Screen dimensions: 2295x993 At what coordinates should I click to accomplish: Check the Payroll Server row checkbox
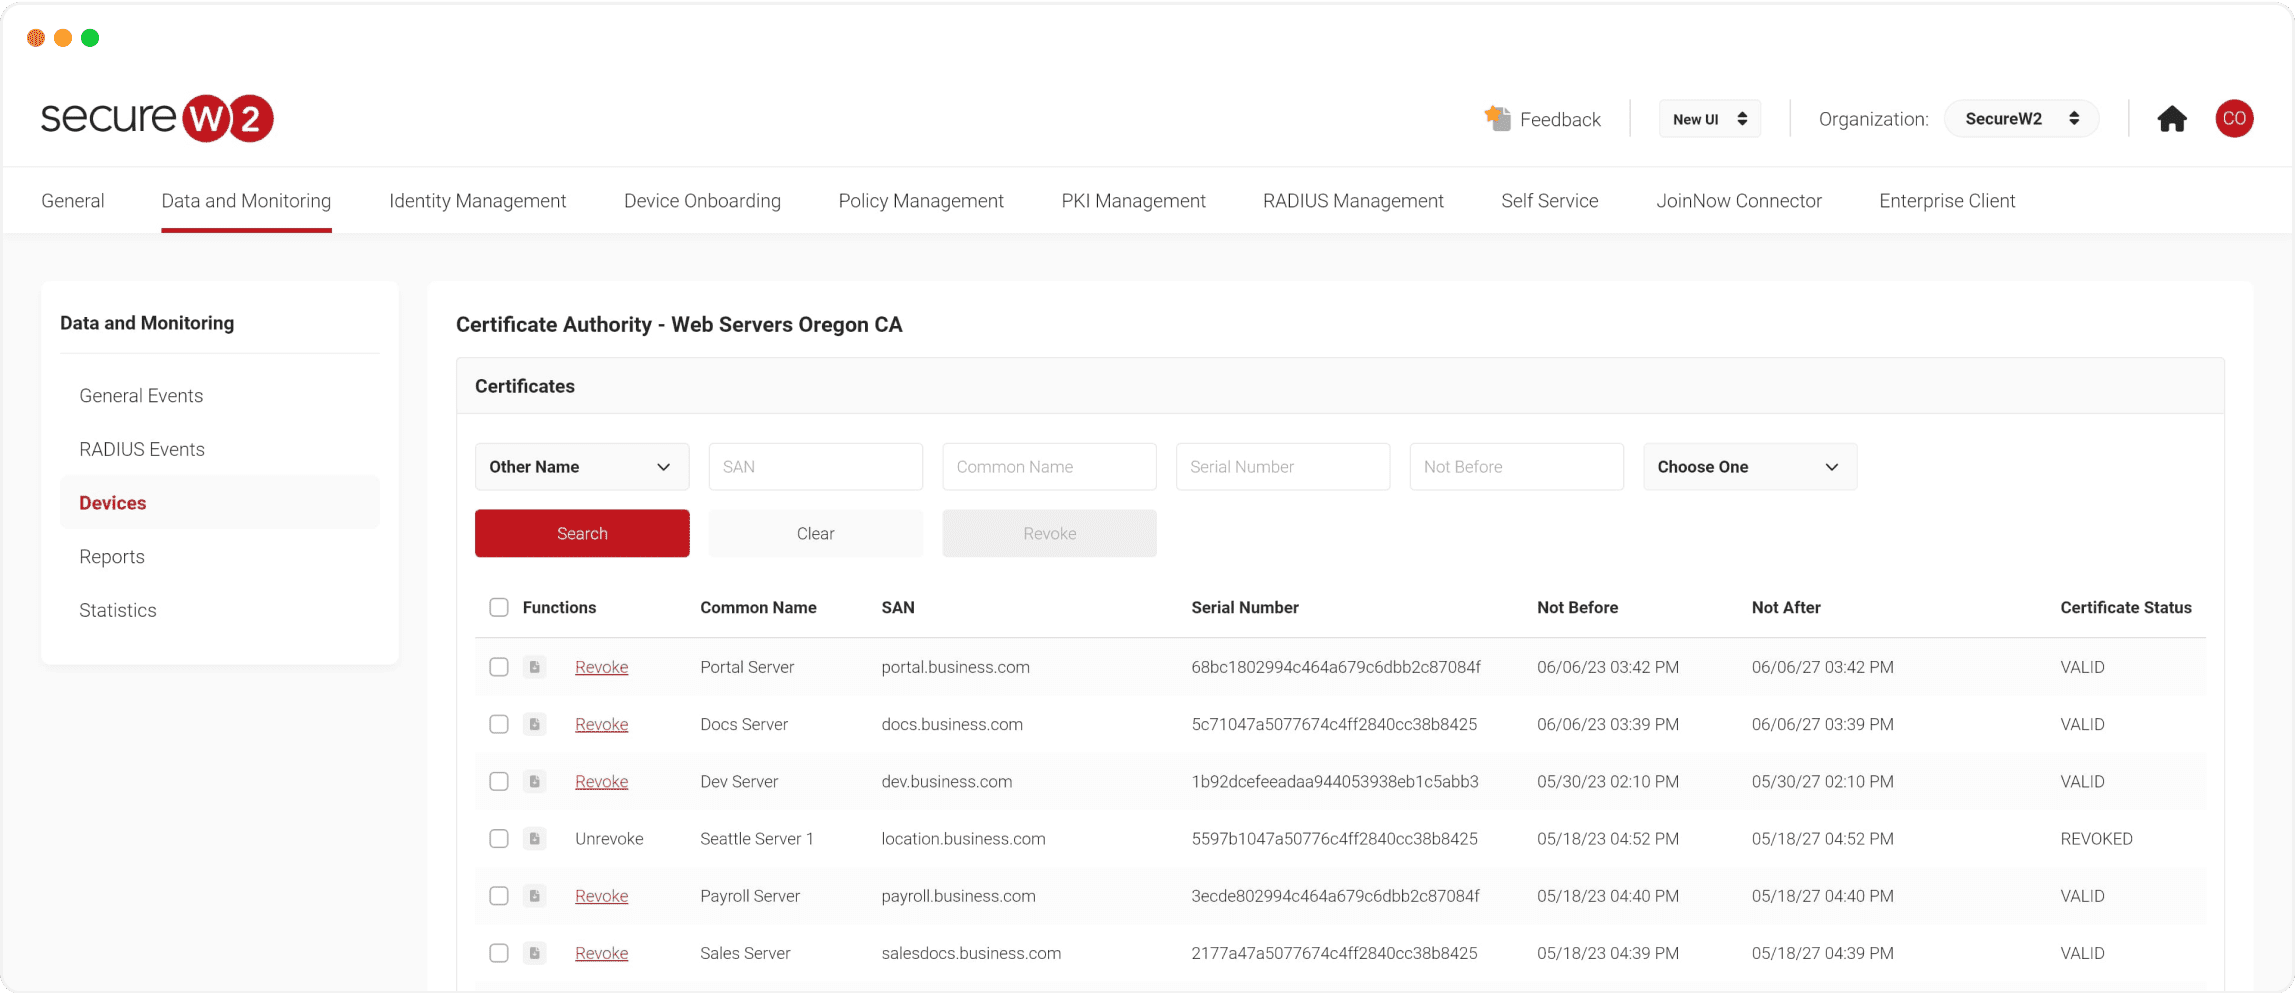pos(499,896)
